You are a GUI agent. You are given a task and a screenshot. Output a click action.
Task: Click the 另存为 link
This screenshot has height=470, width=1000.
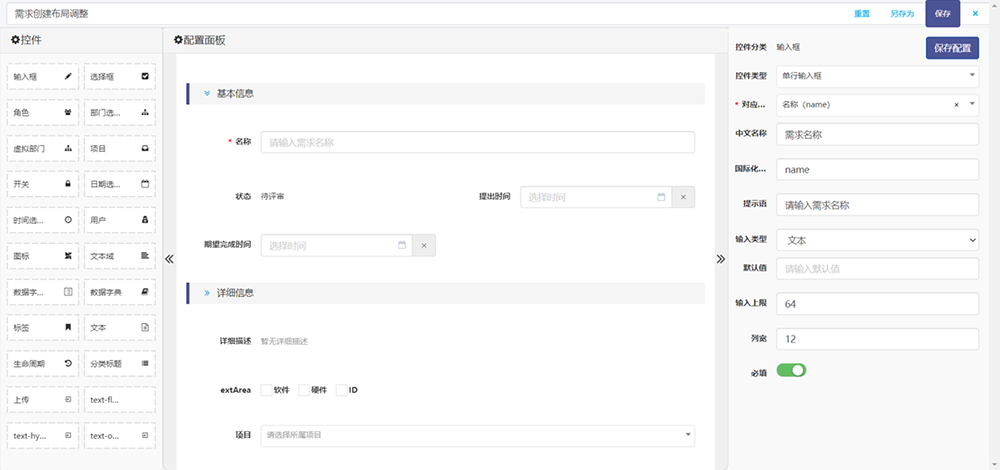click(x=902, y=14)
